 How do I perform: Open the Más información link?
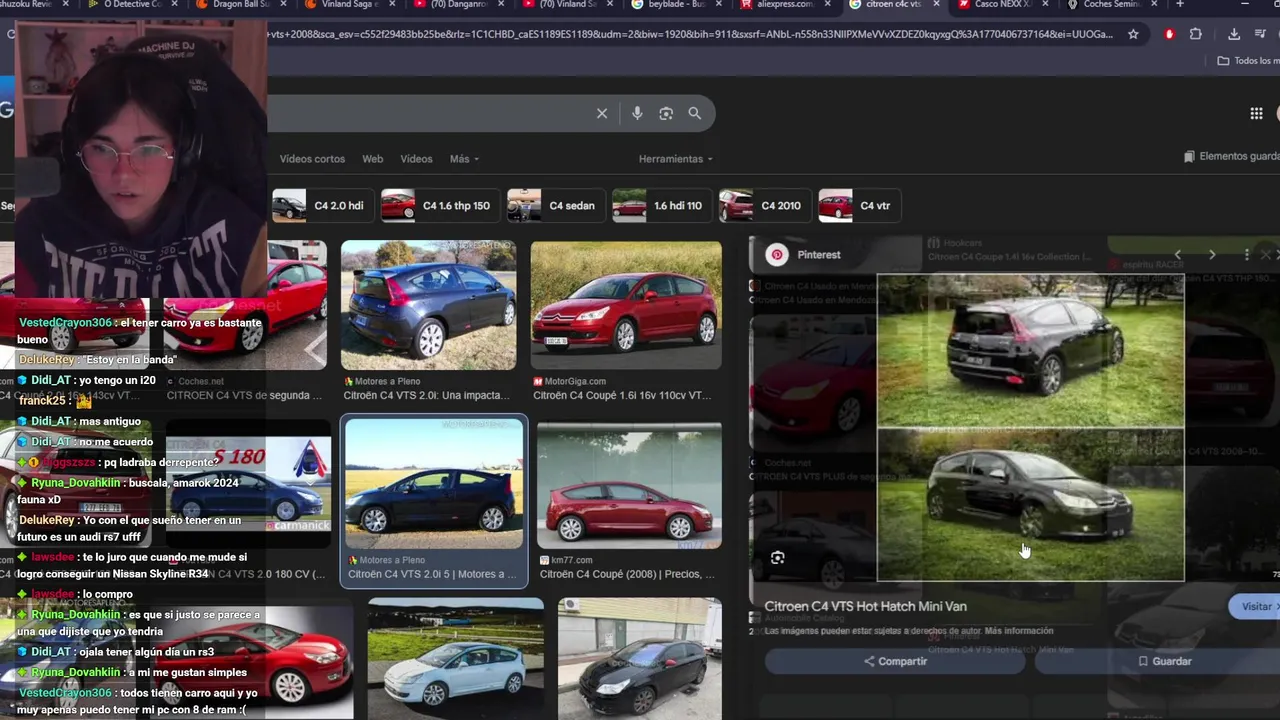(x=1019, y=631)
